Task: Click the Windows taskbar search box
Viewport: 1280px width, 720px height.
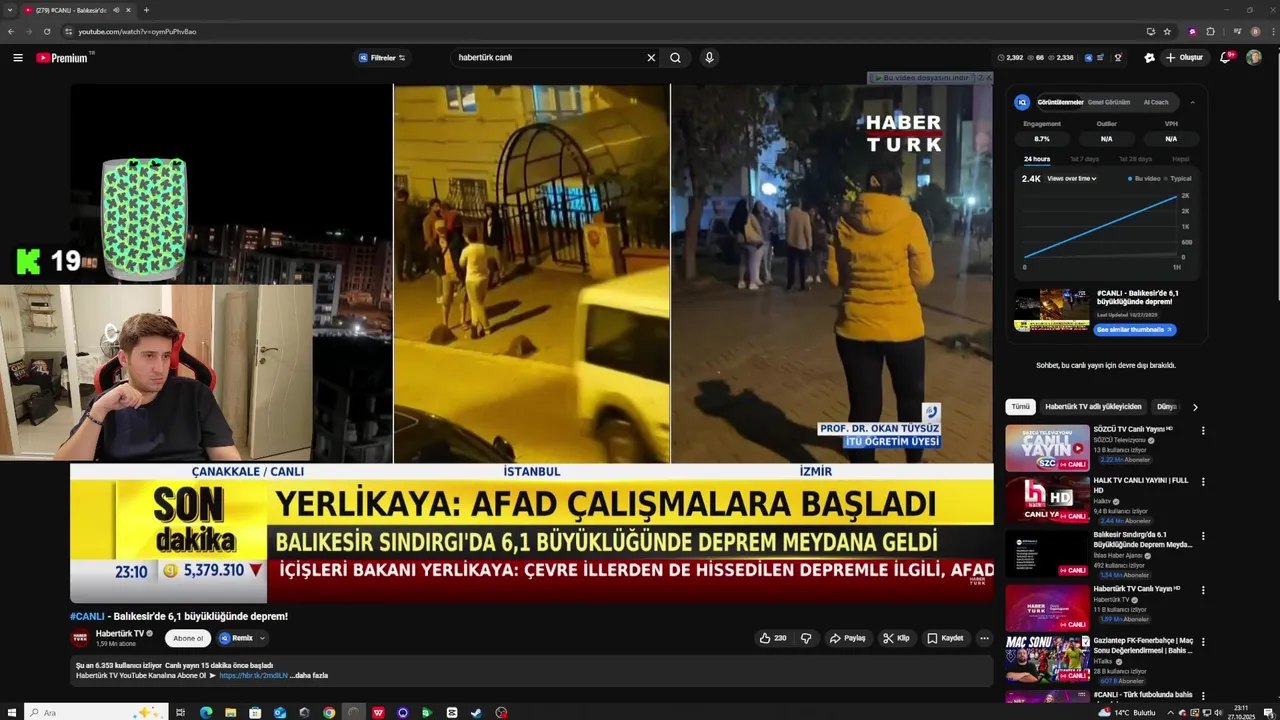Action: (x=95, y=713)
